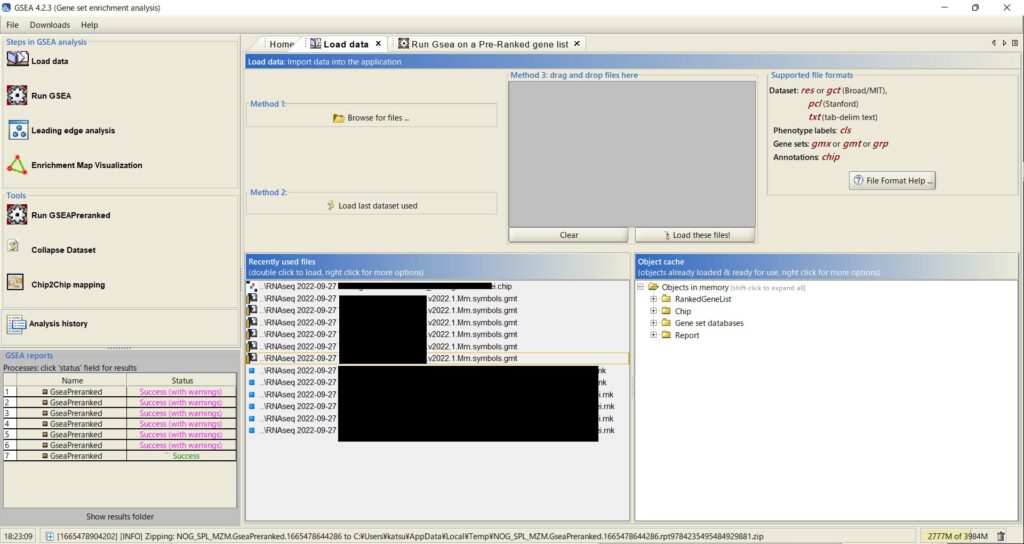
Task: Select the first .rnk recent file row
Action: [437, 370]
